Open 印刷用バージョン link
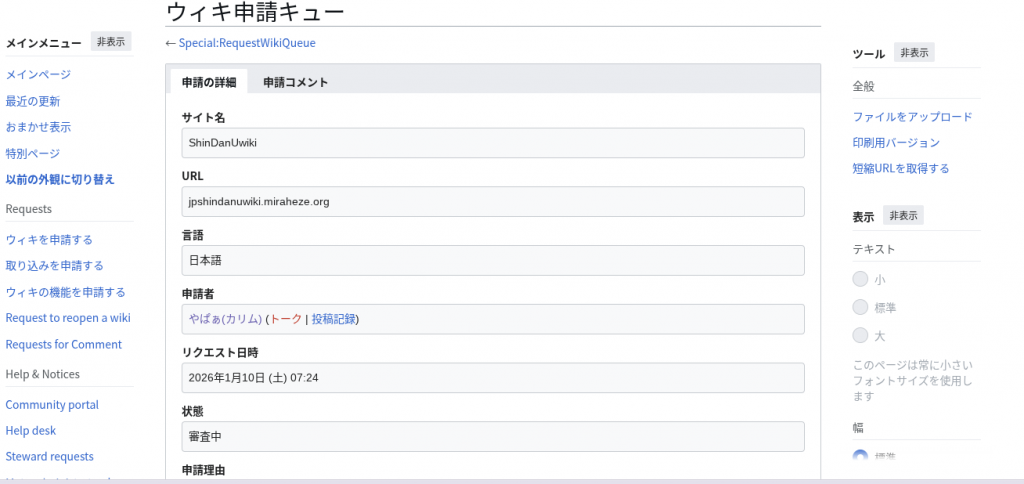 coord(896,143)
